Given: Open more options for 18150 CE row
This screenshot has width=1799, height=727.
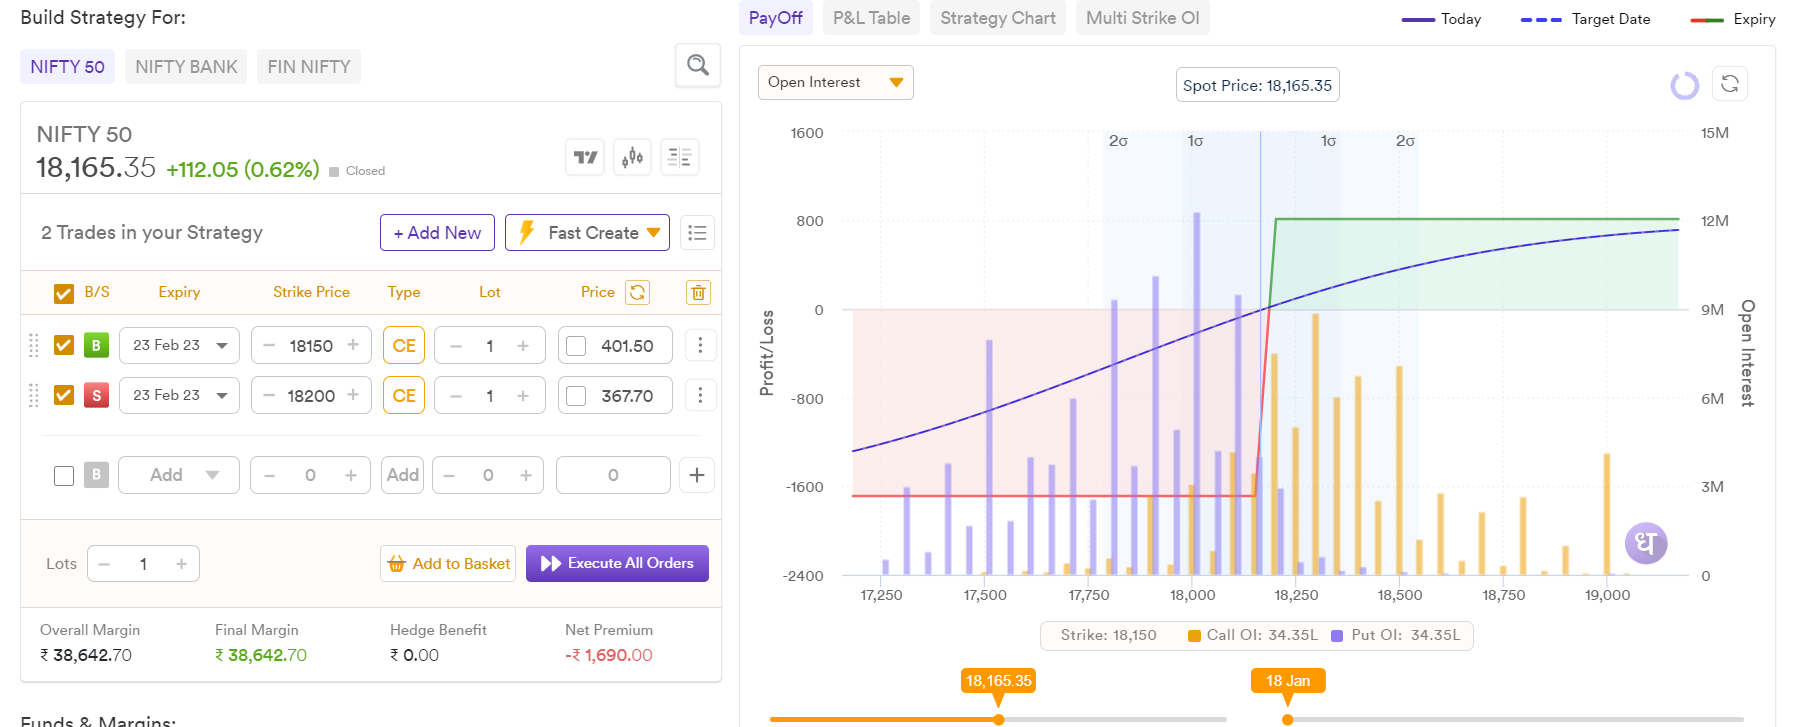Looking at the screenshot, I should click(x=700, y=345).
